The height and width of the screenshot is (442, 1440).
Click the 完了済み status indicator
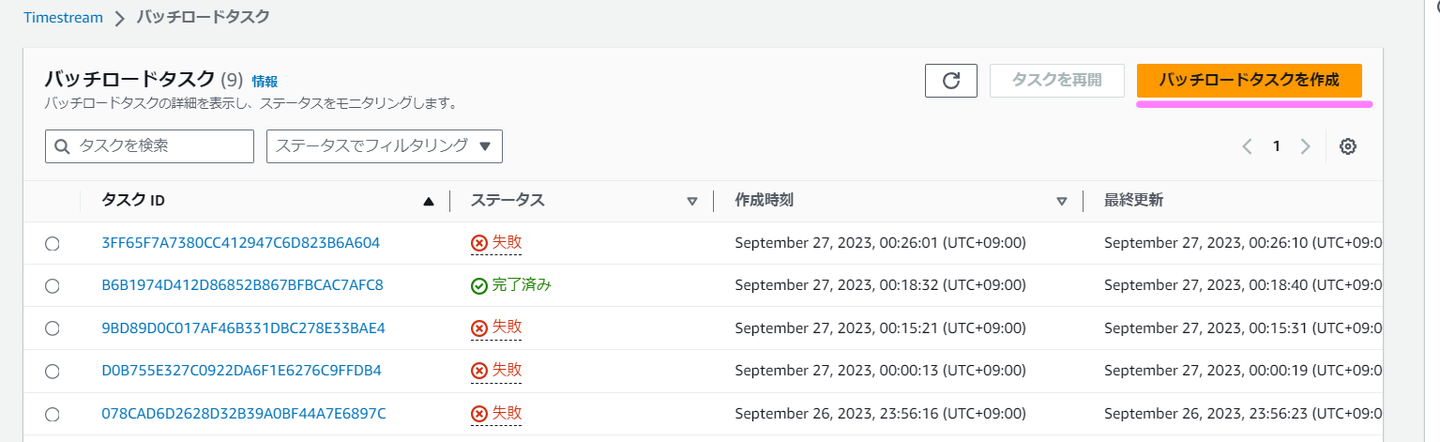[x=511, y=285]
